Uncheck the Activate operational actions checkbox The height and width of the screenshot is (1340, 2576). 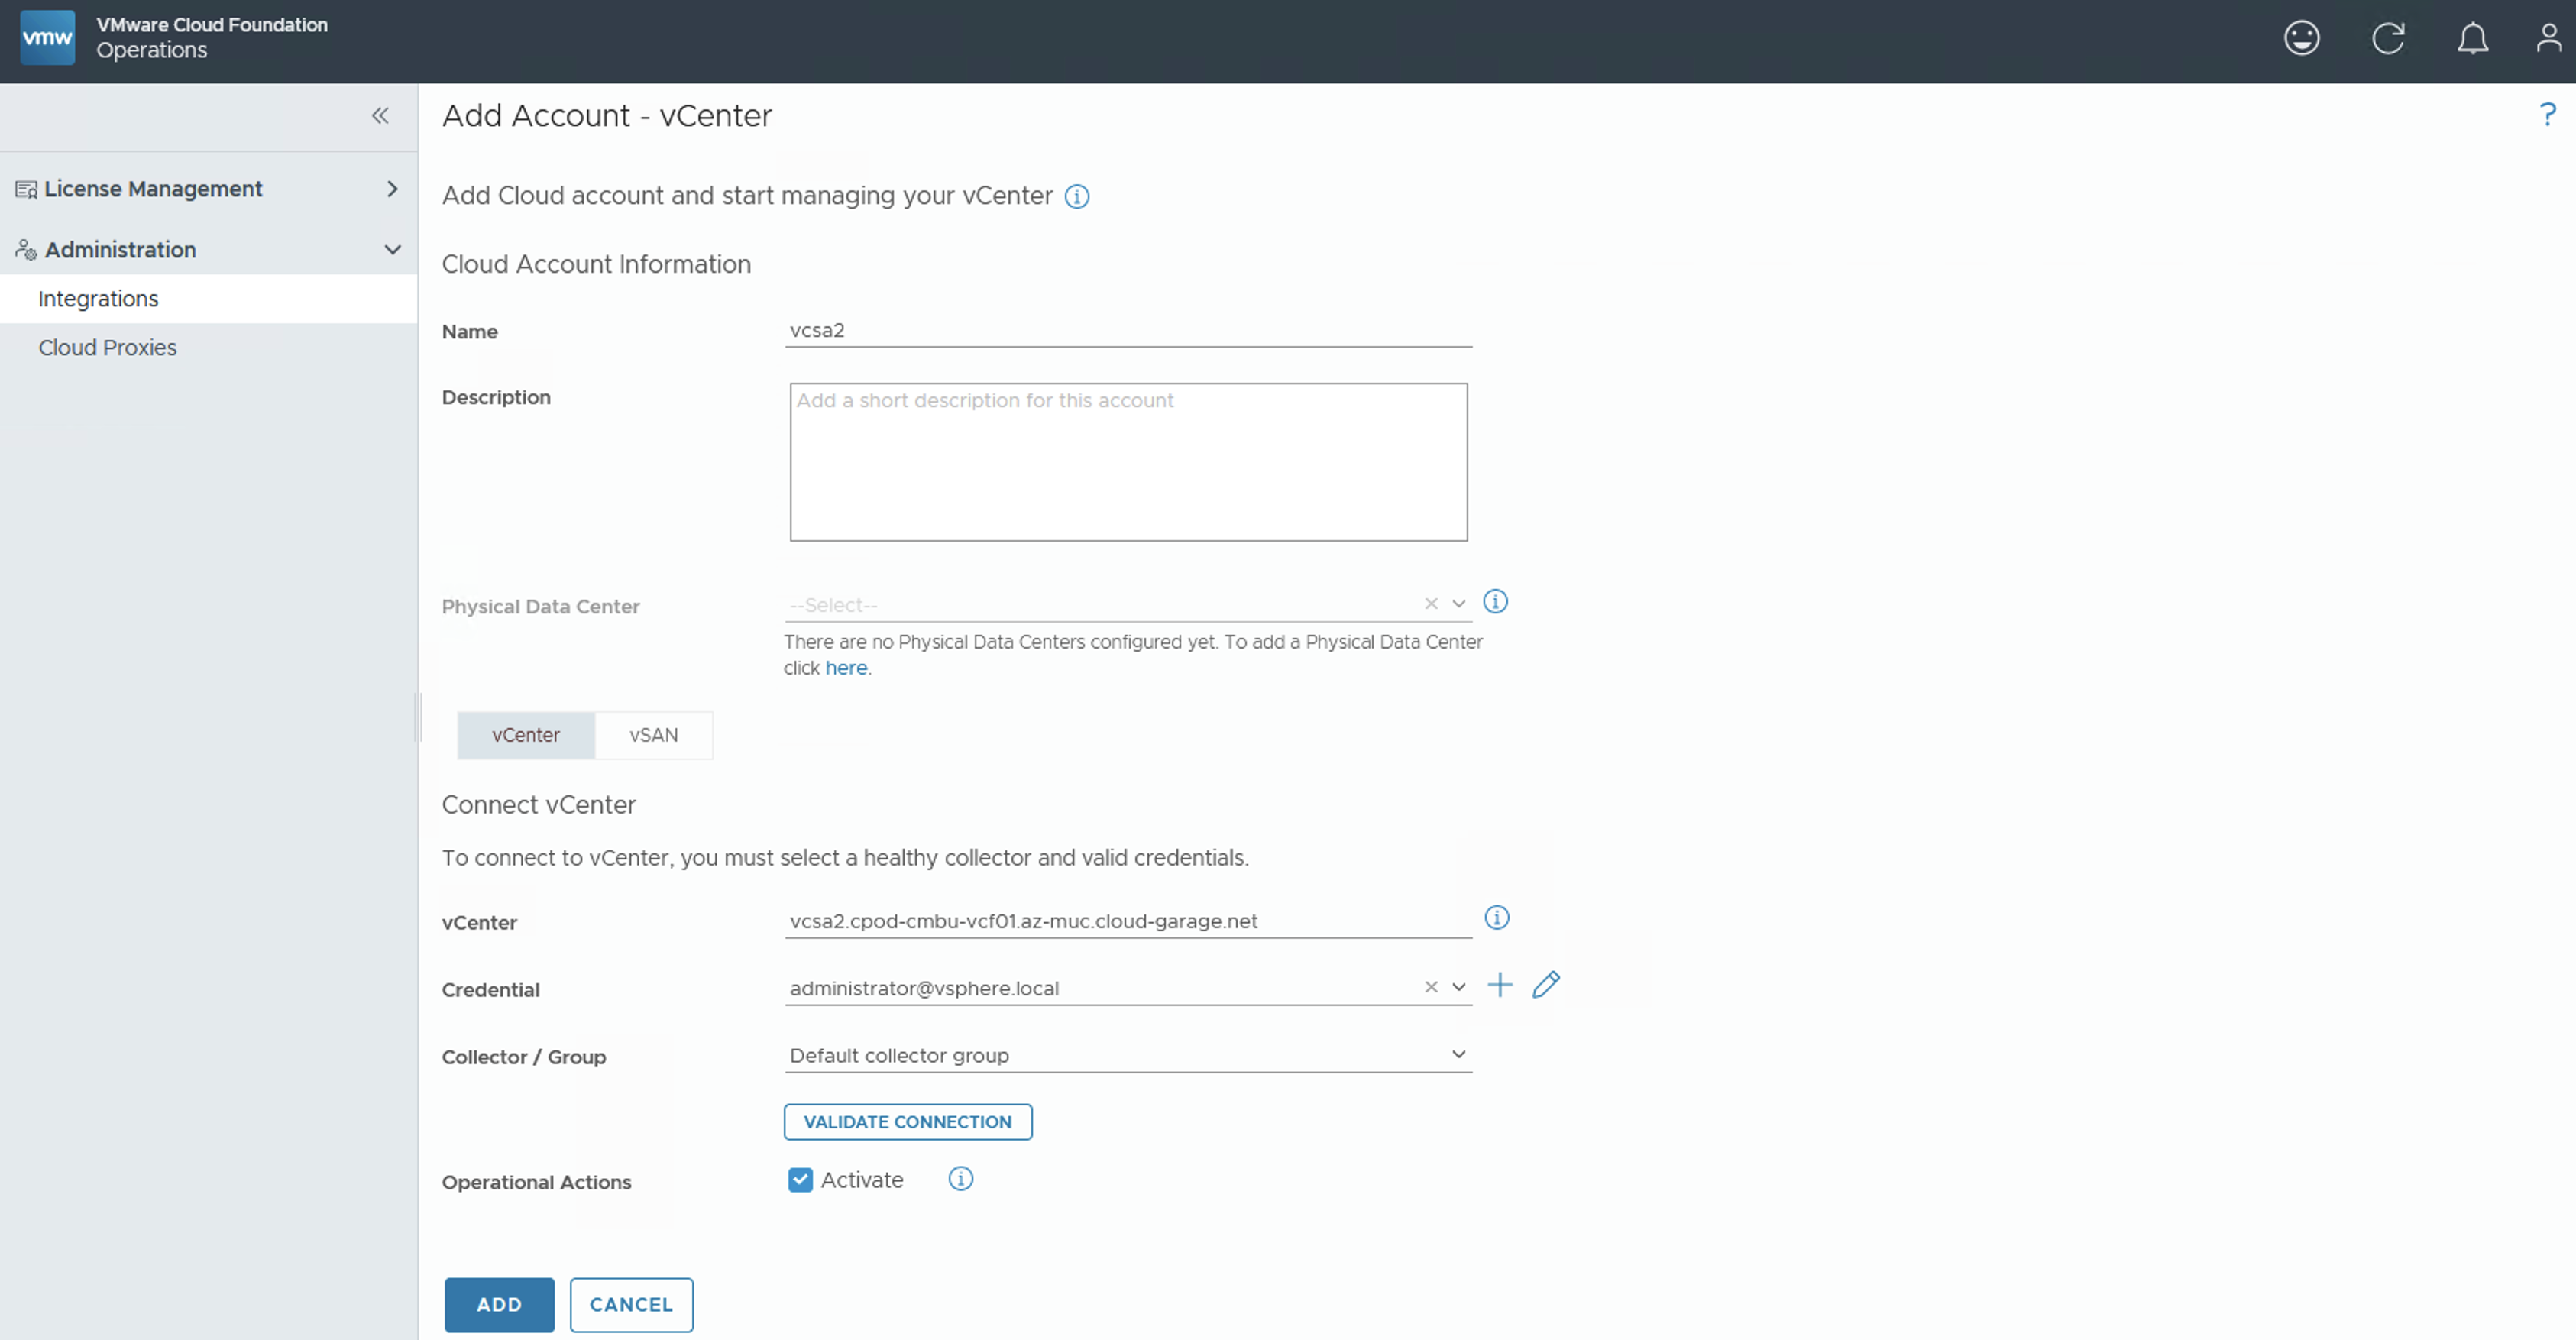[800, 1180]
